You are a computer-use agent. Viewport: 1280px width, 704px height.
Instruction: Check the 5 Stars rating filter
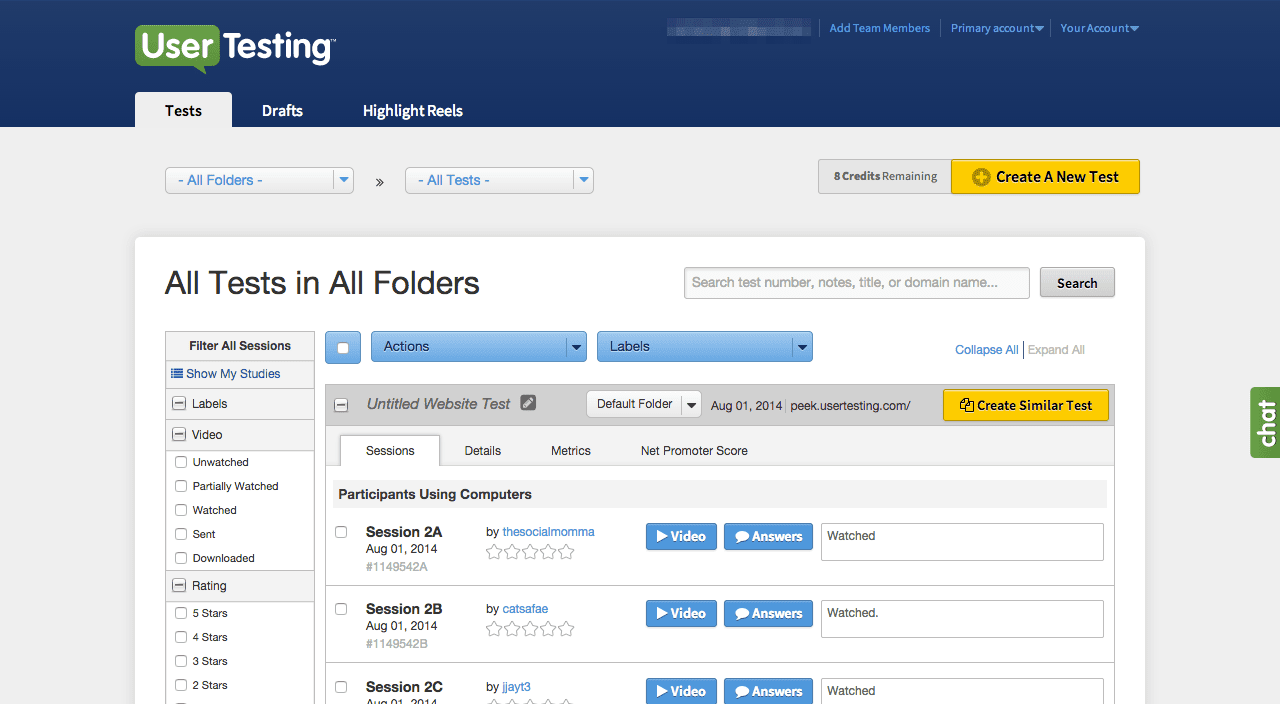tap(180, 613)
